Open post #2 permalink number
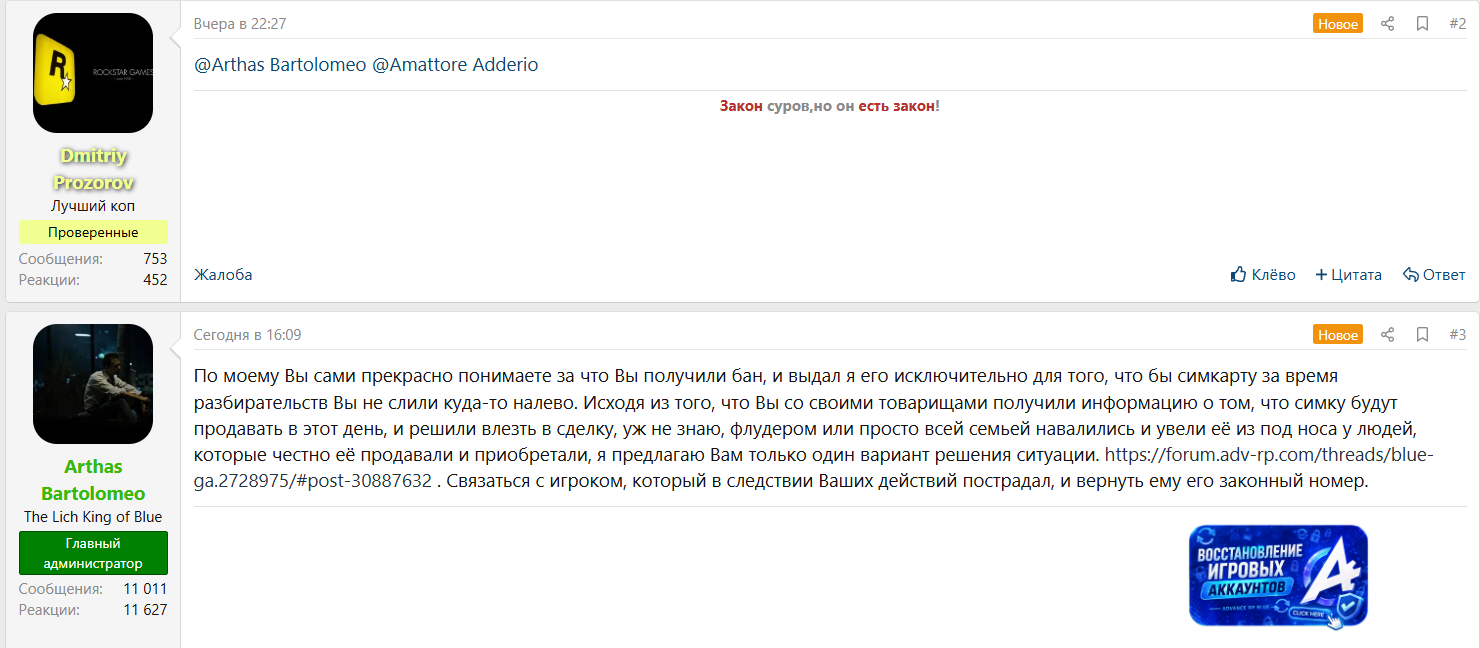Screen dimensions: 1480x648 coord(1457,24)
